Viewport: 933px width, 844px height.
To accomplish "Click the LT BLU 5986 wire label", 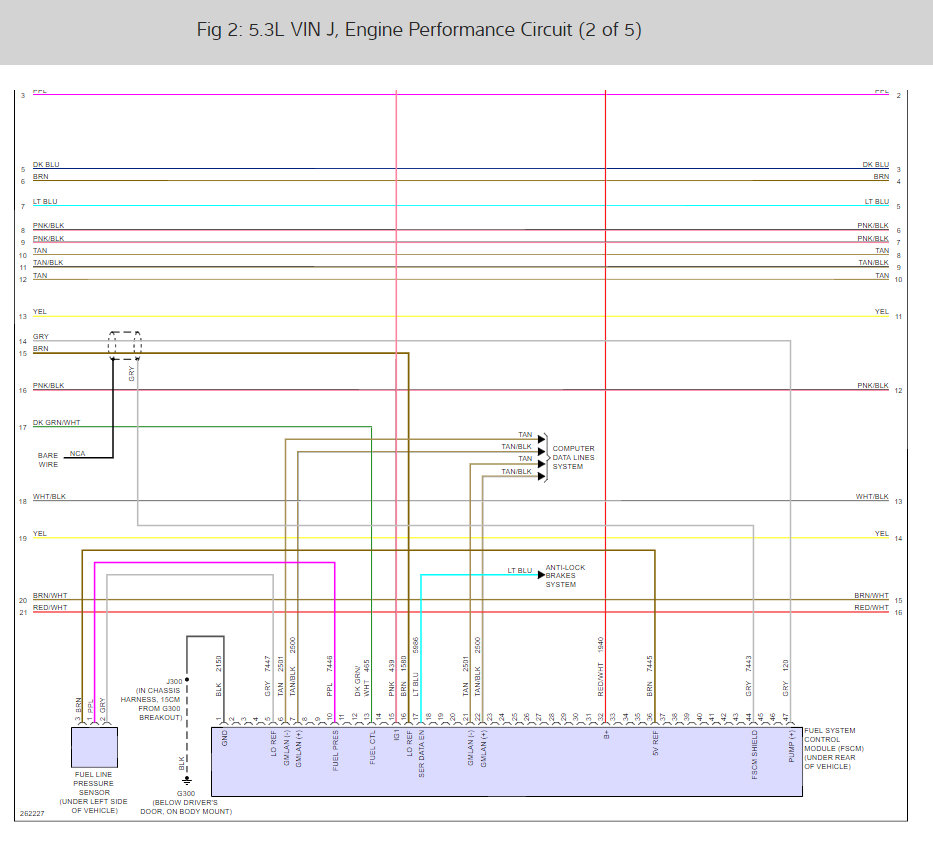I will point(416,667).
